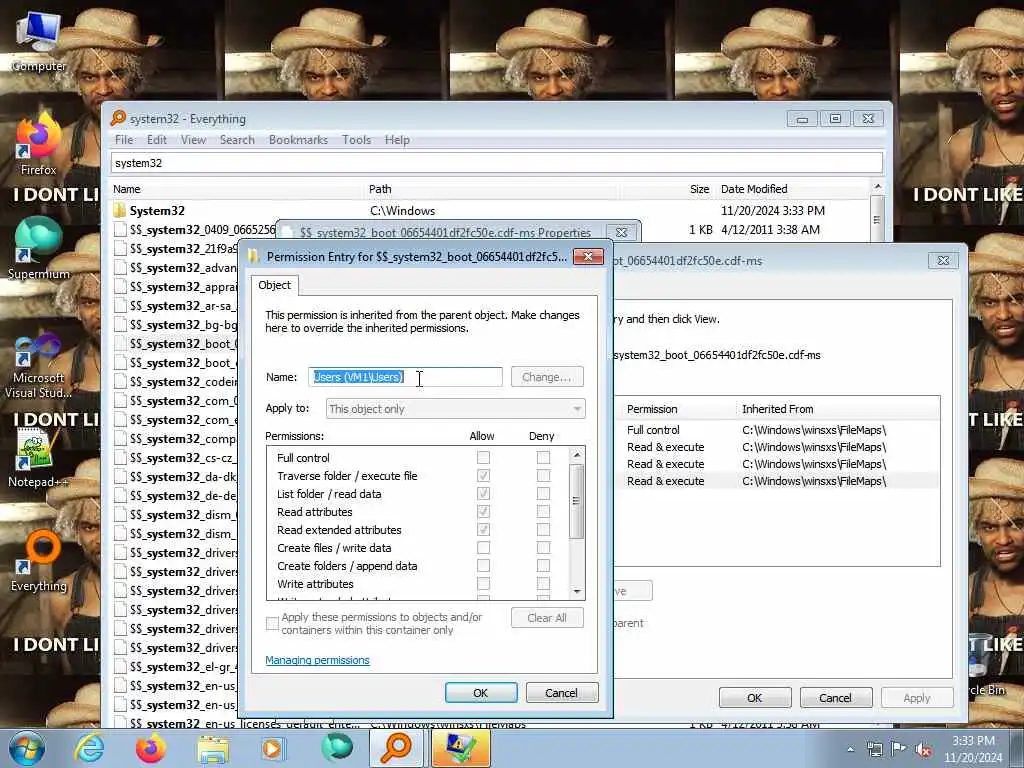Open the Bookmarks menu in Everything
1024x768 pixels.
(298, 140)
